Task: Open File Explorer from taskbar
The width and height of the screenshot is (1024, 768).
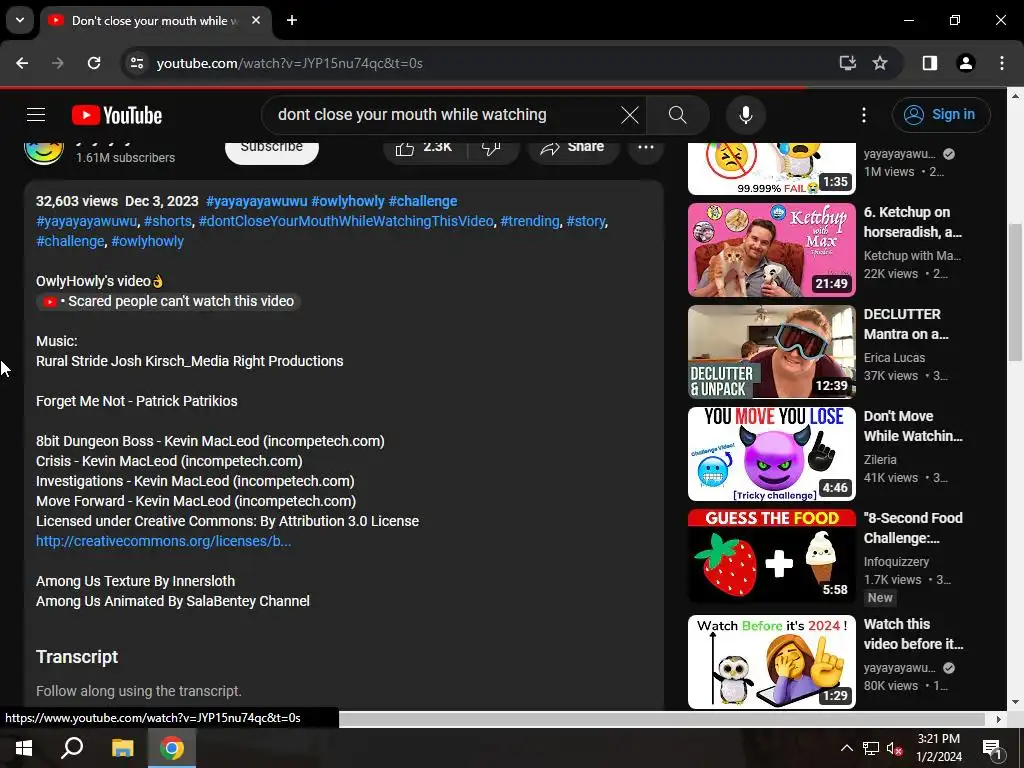Action: pos(122,748)
